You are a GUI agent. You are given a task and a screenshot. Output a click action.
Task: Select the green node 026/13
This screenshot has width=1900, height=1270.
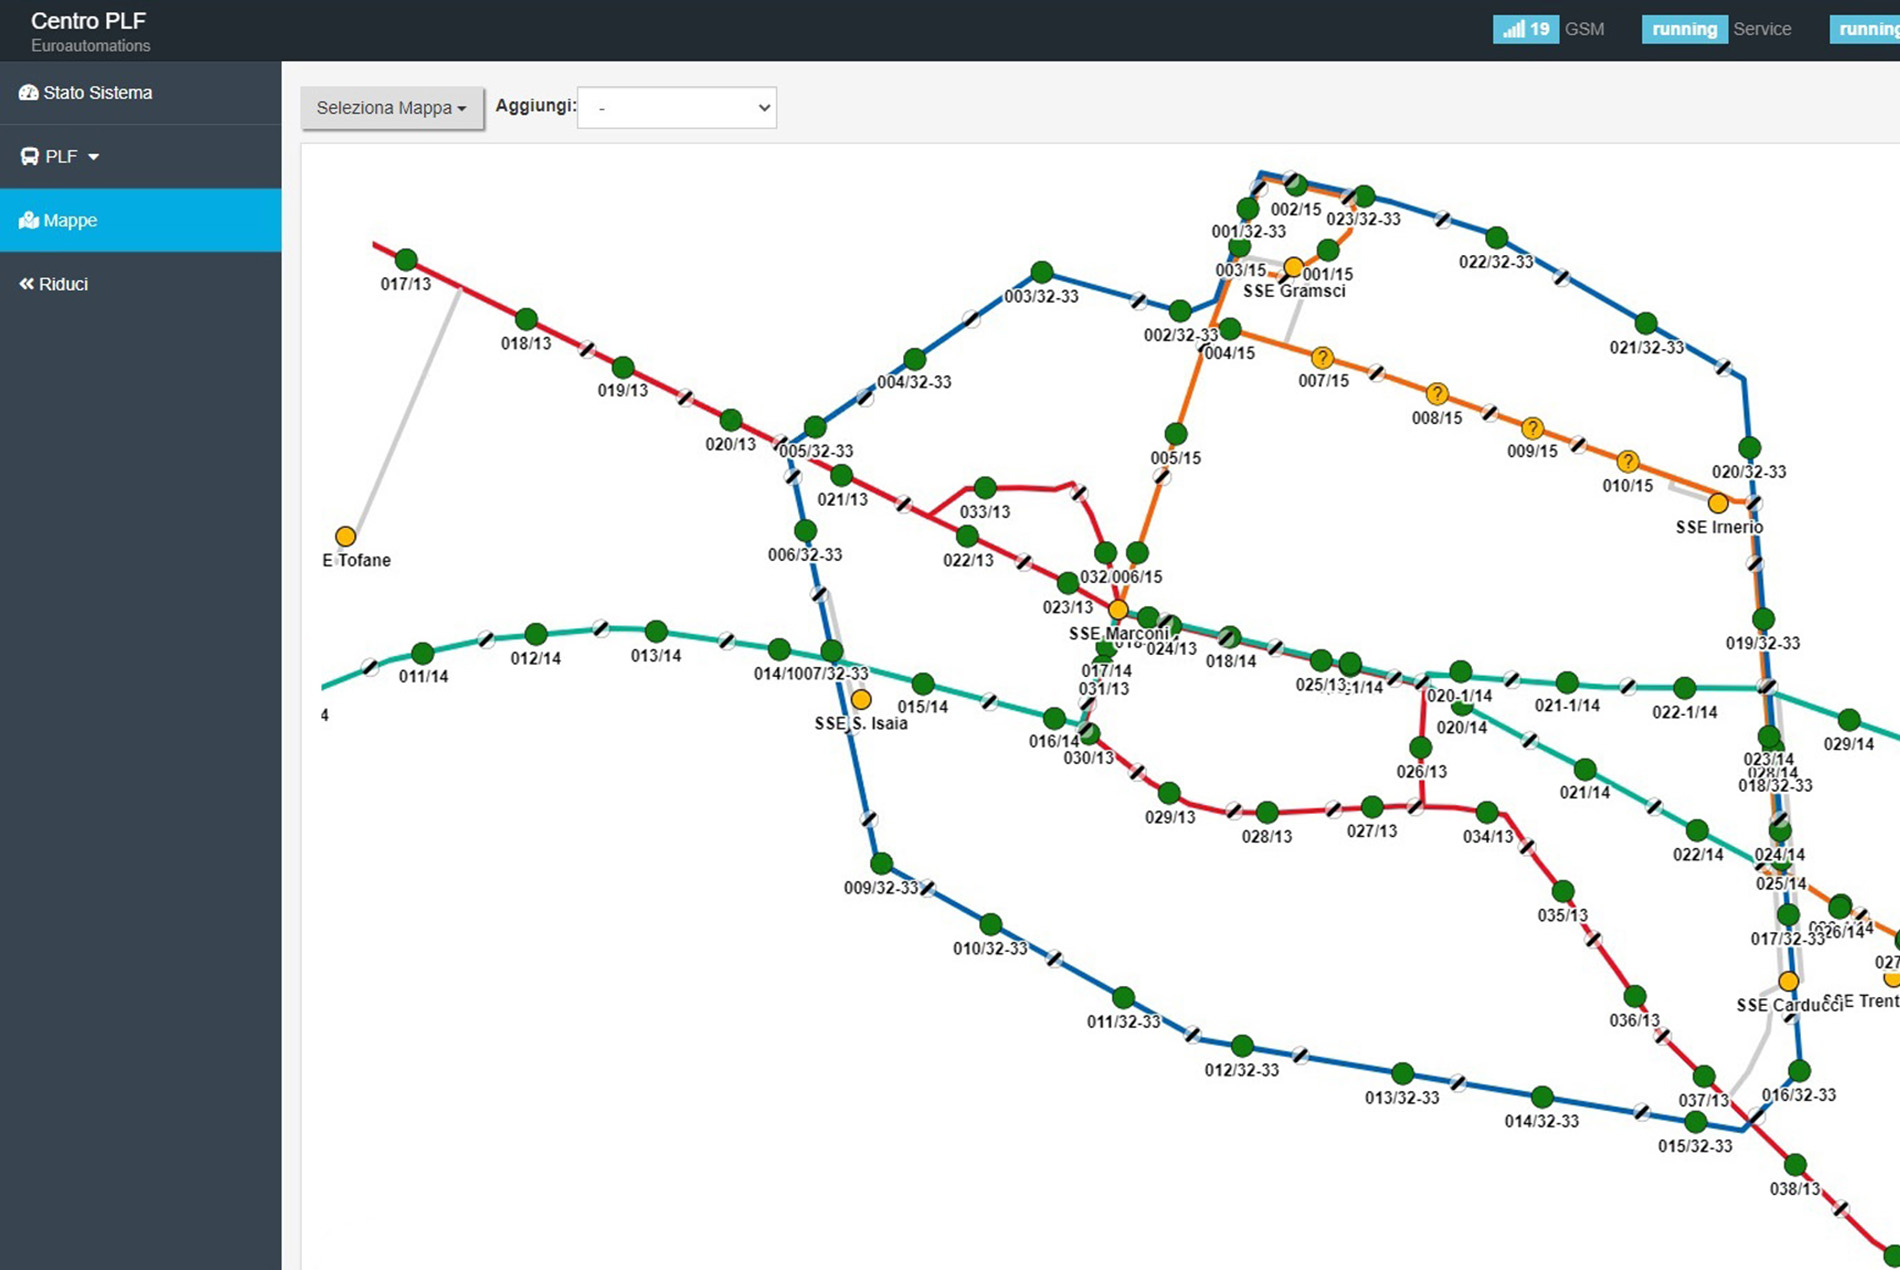[x=1420, y=748]
